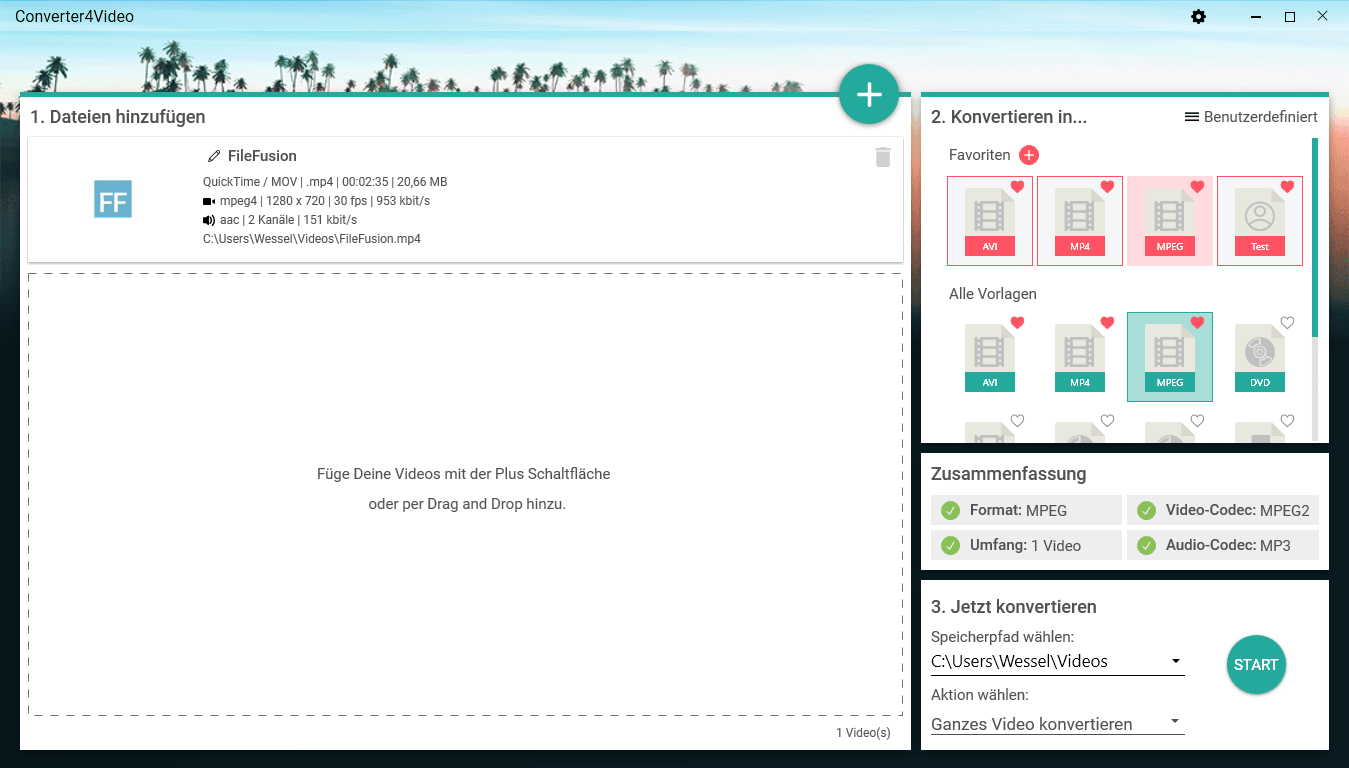Click the green plus add files button
This screenshot has width=1349, height=768.
coord(869,95)
